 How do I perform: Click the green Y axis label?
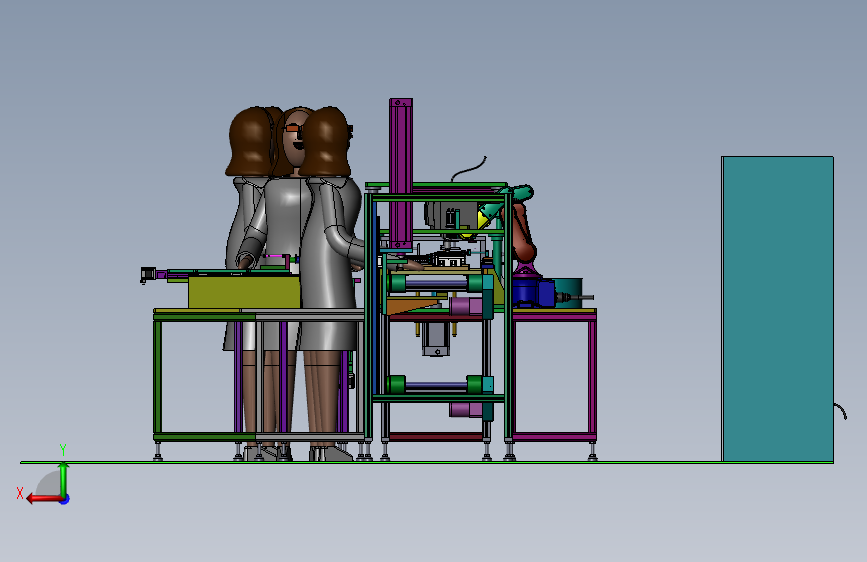[63, 449]
